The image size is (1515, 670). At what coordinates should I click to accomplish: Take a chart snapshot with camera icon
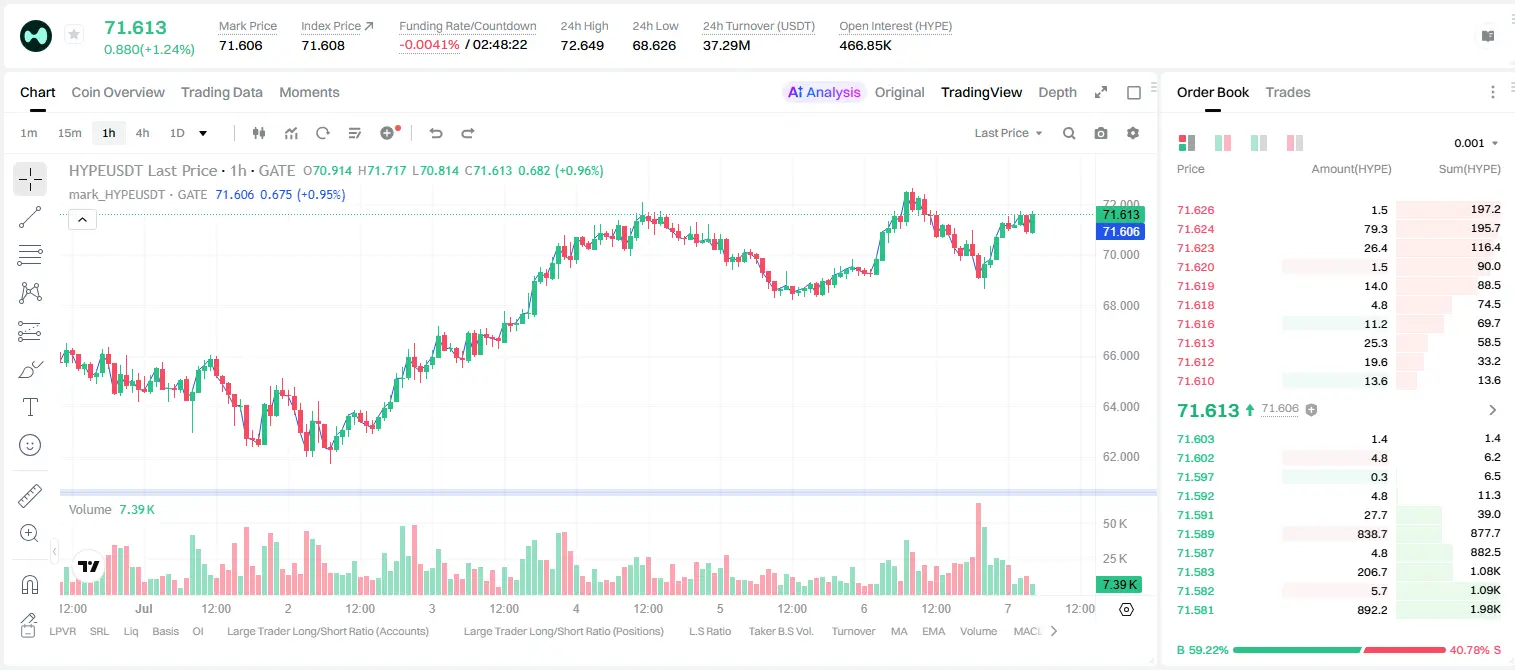(x=1101, y=133)
